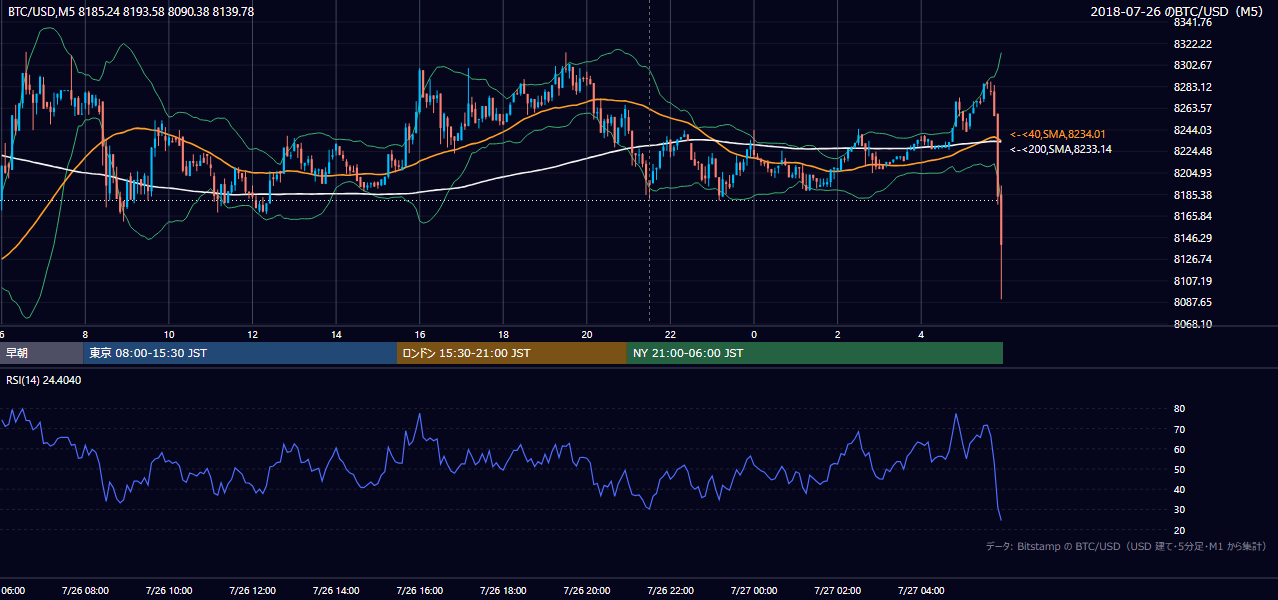
Task: Click price axis value 8068.10
Action: point(1192,324)
